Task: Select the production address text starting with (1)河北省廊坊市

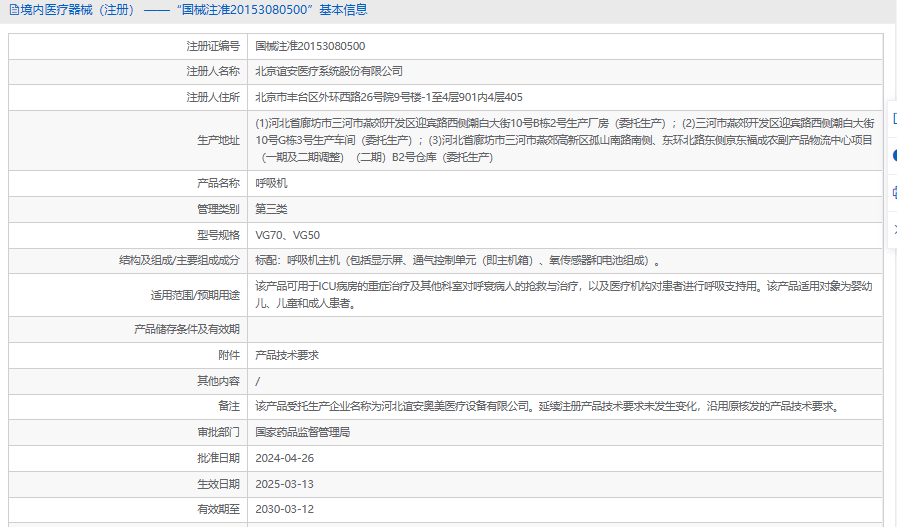Action: click(x=565, y=140)
